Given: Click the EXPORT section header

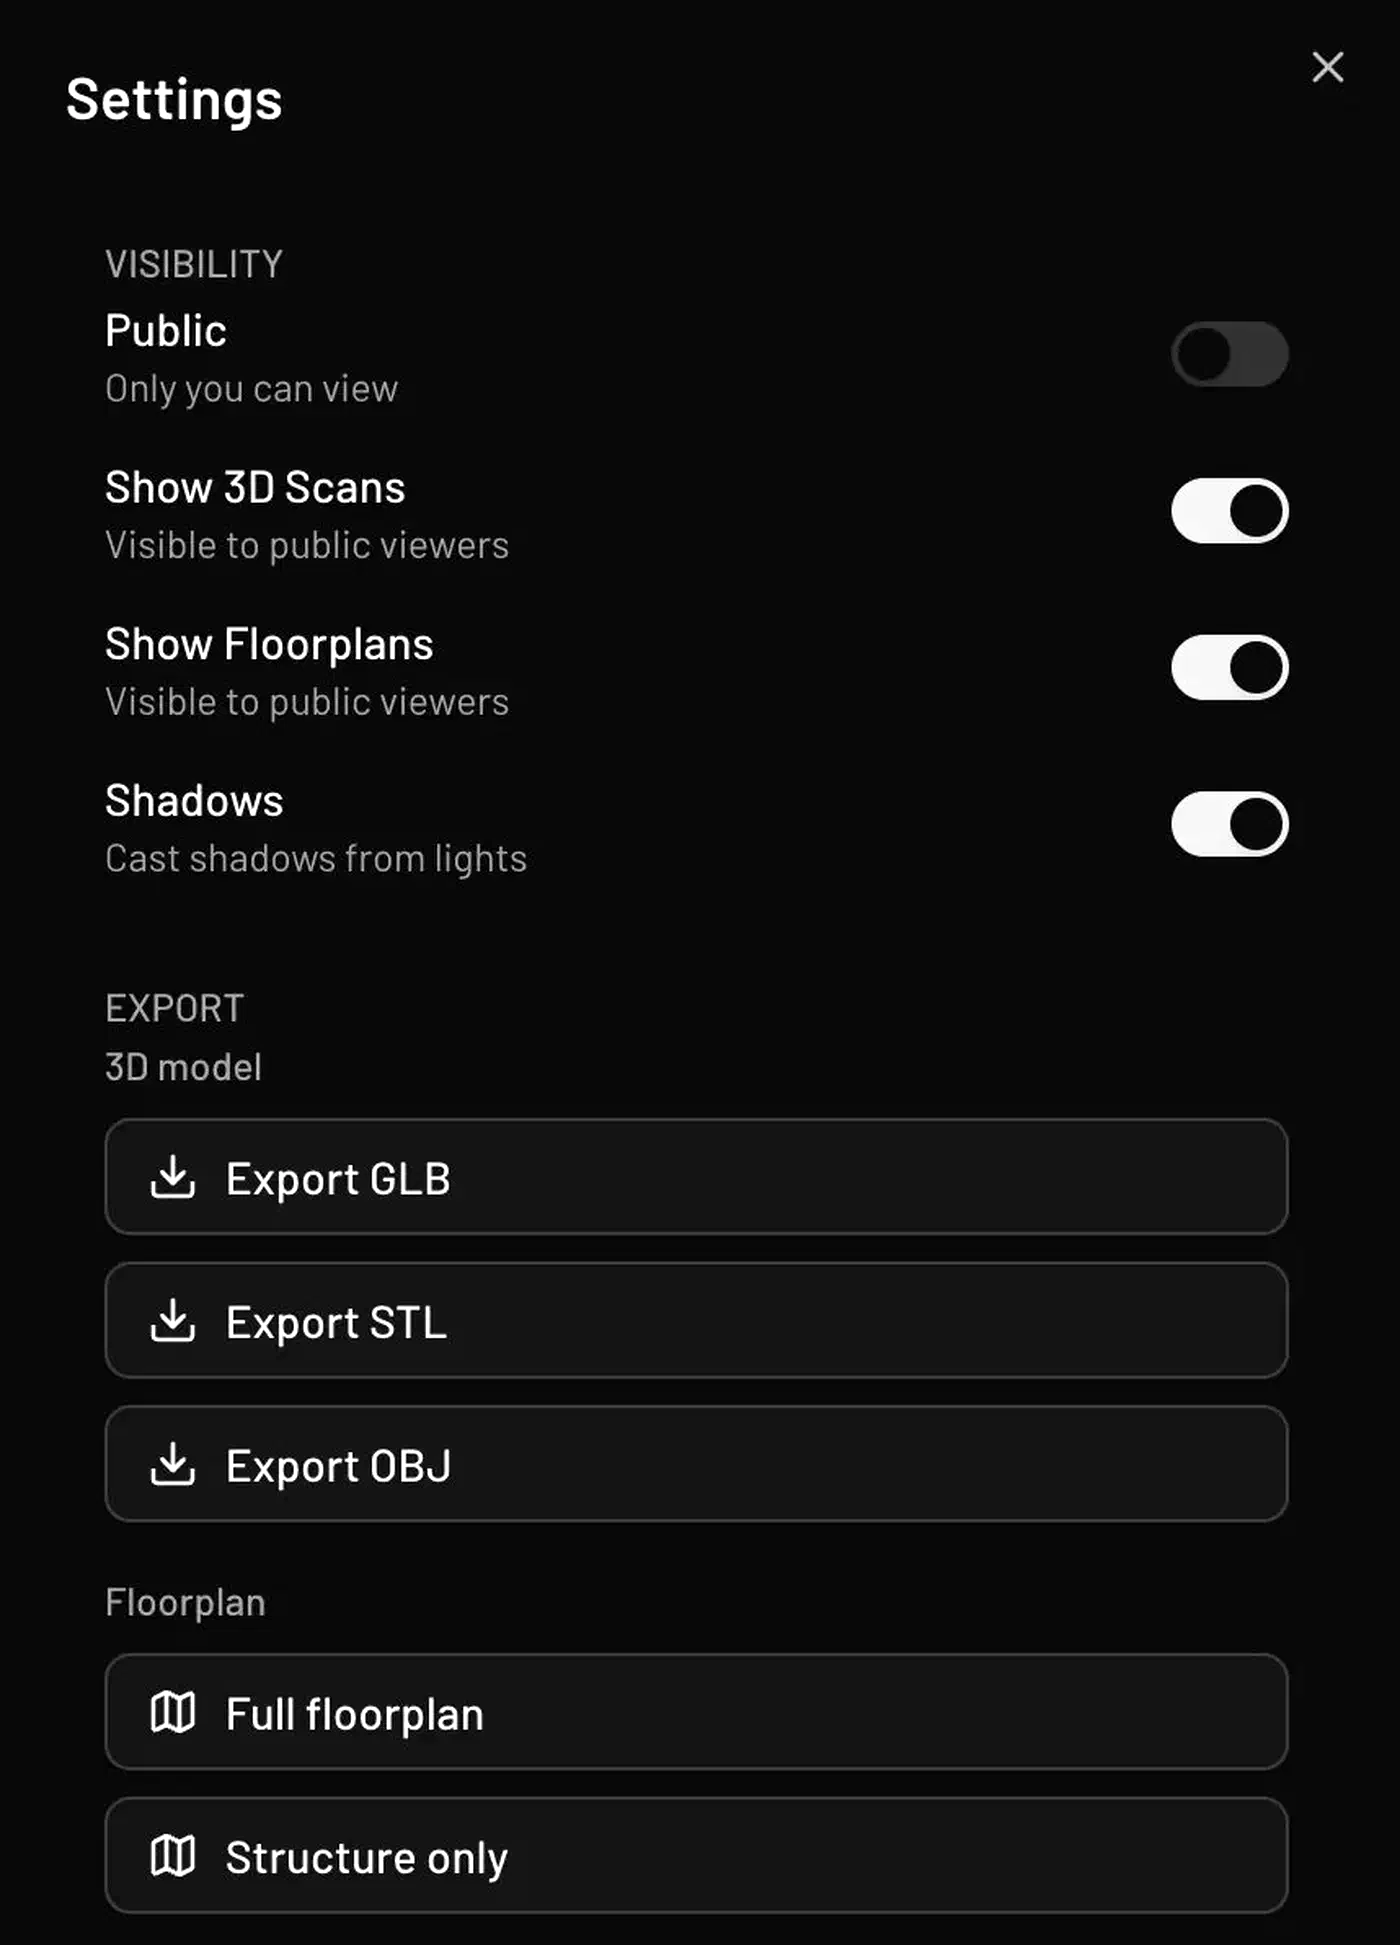Looking at the screenshot, I should tap(175, 1008).
